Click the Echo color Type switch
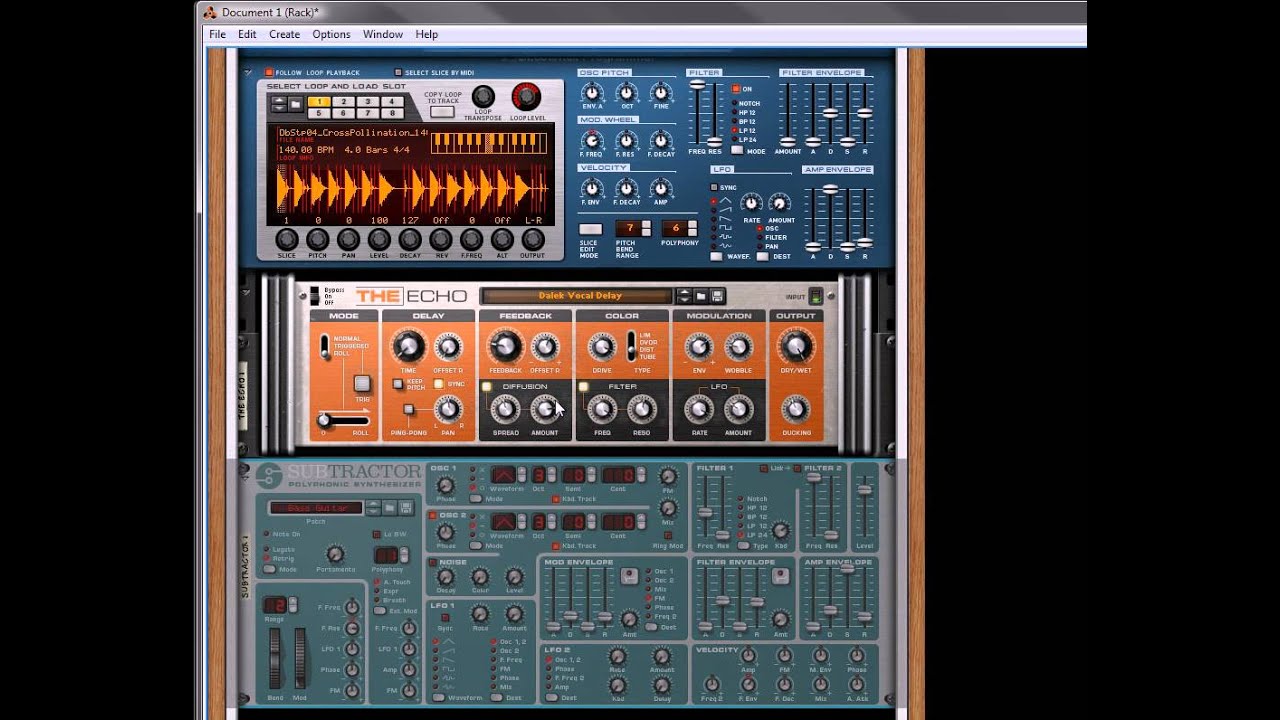This screenshot has height=720, width=1280. point(631,346)
